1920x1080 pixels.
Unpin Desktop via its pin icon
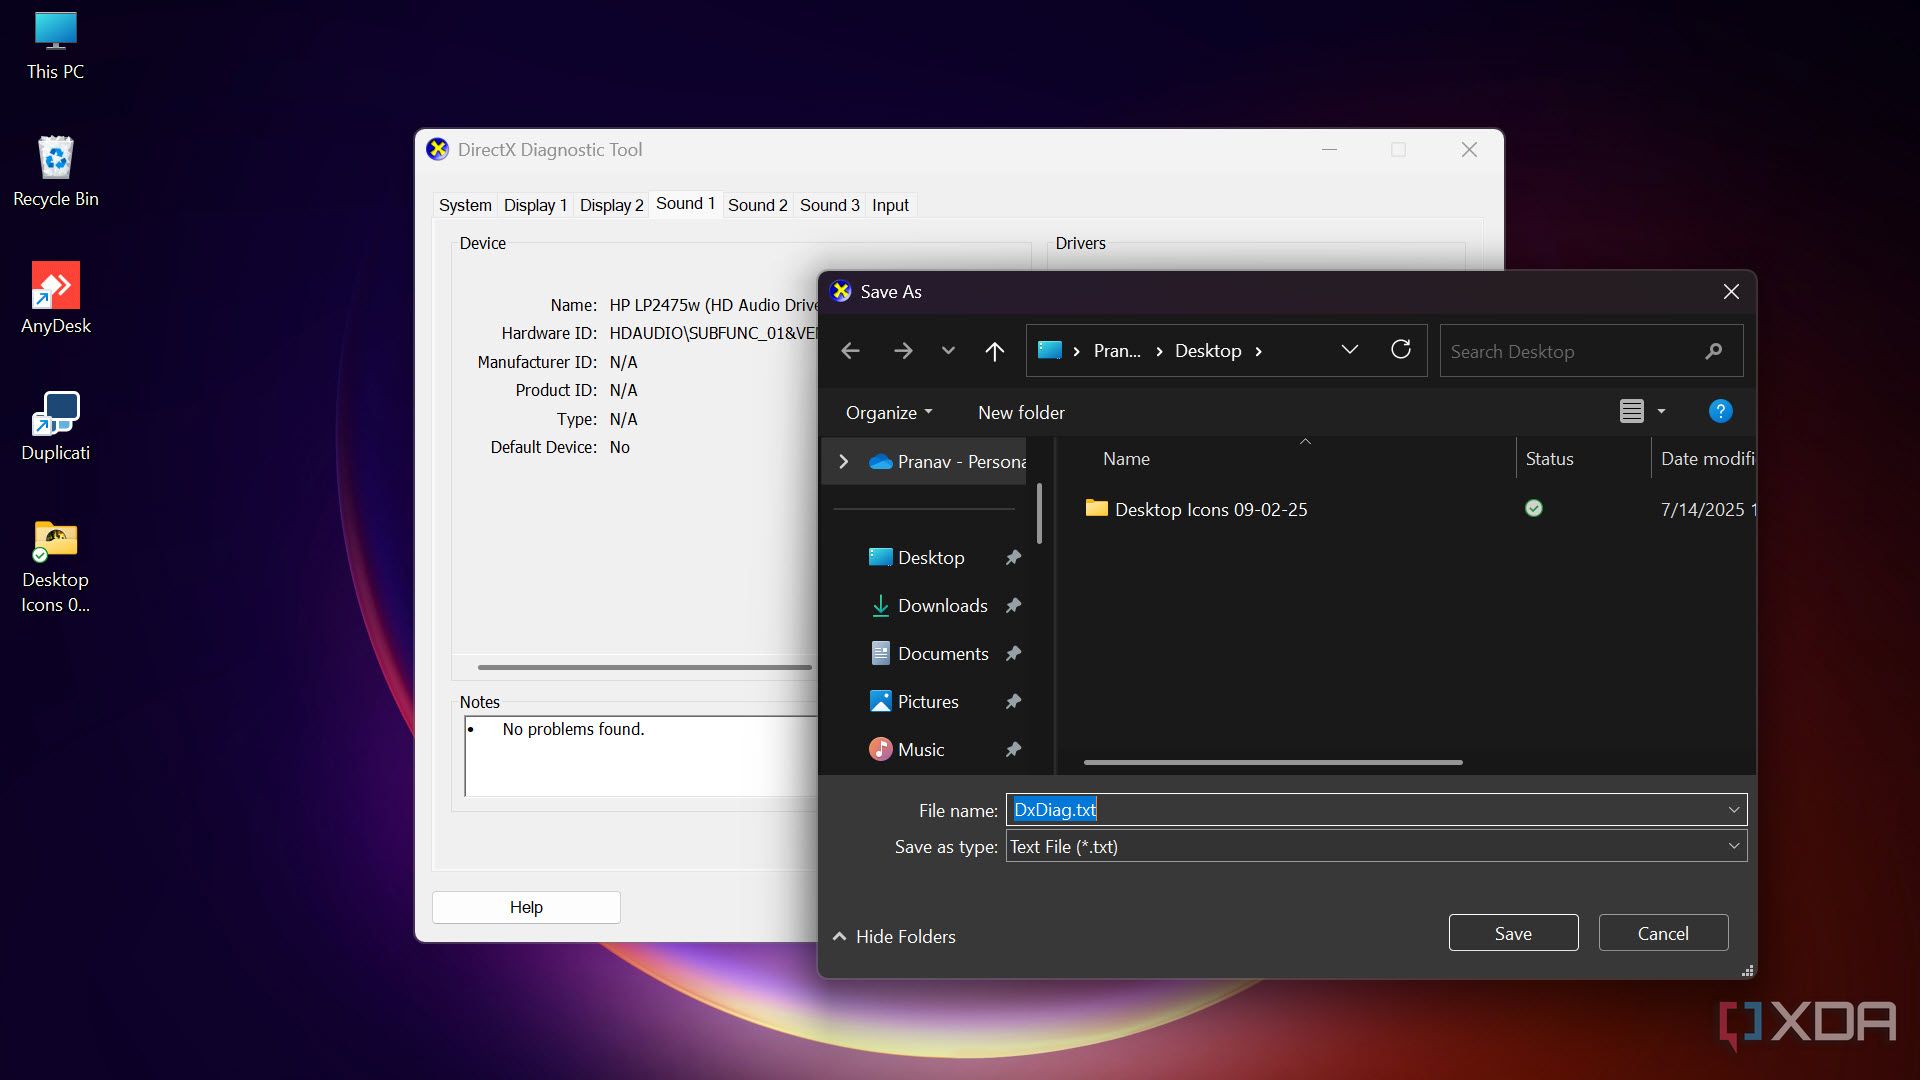[1013, 557]
